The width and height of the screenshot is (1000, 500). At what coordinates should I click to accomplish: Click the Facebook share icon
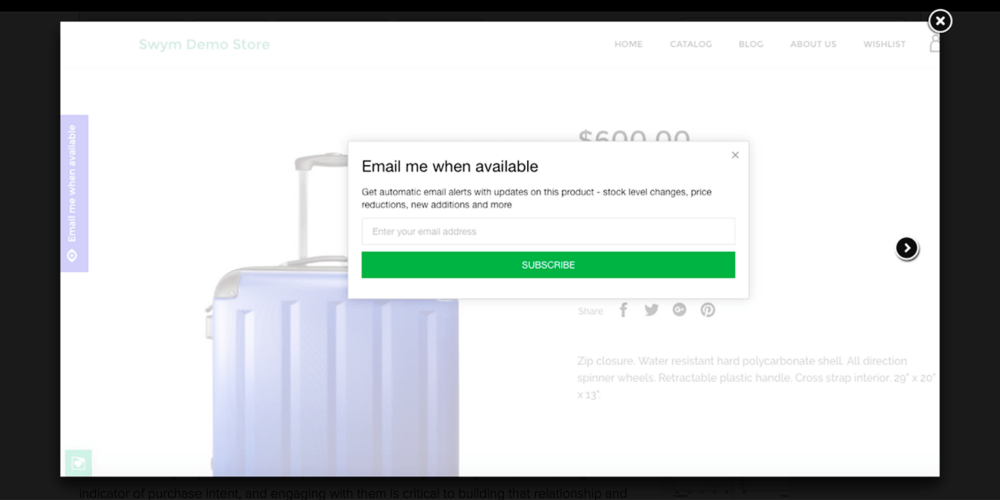coord(624,310)
